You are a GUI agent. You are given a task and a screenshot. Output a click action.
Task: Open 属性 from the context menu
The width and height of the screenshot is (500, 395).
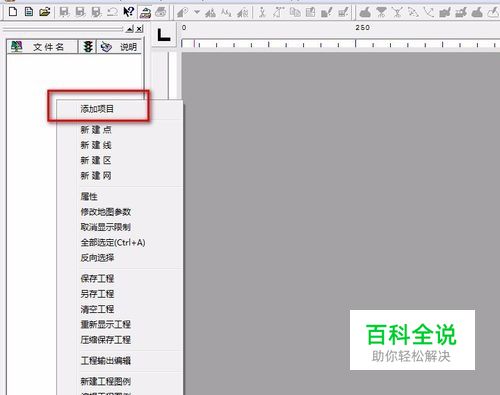coord(89,196)
